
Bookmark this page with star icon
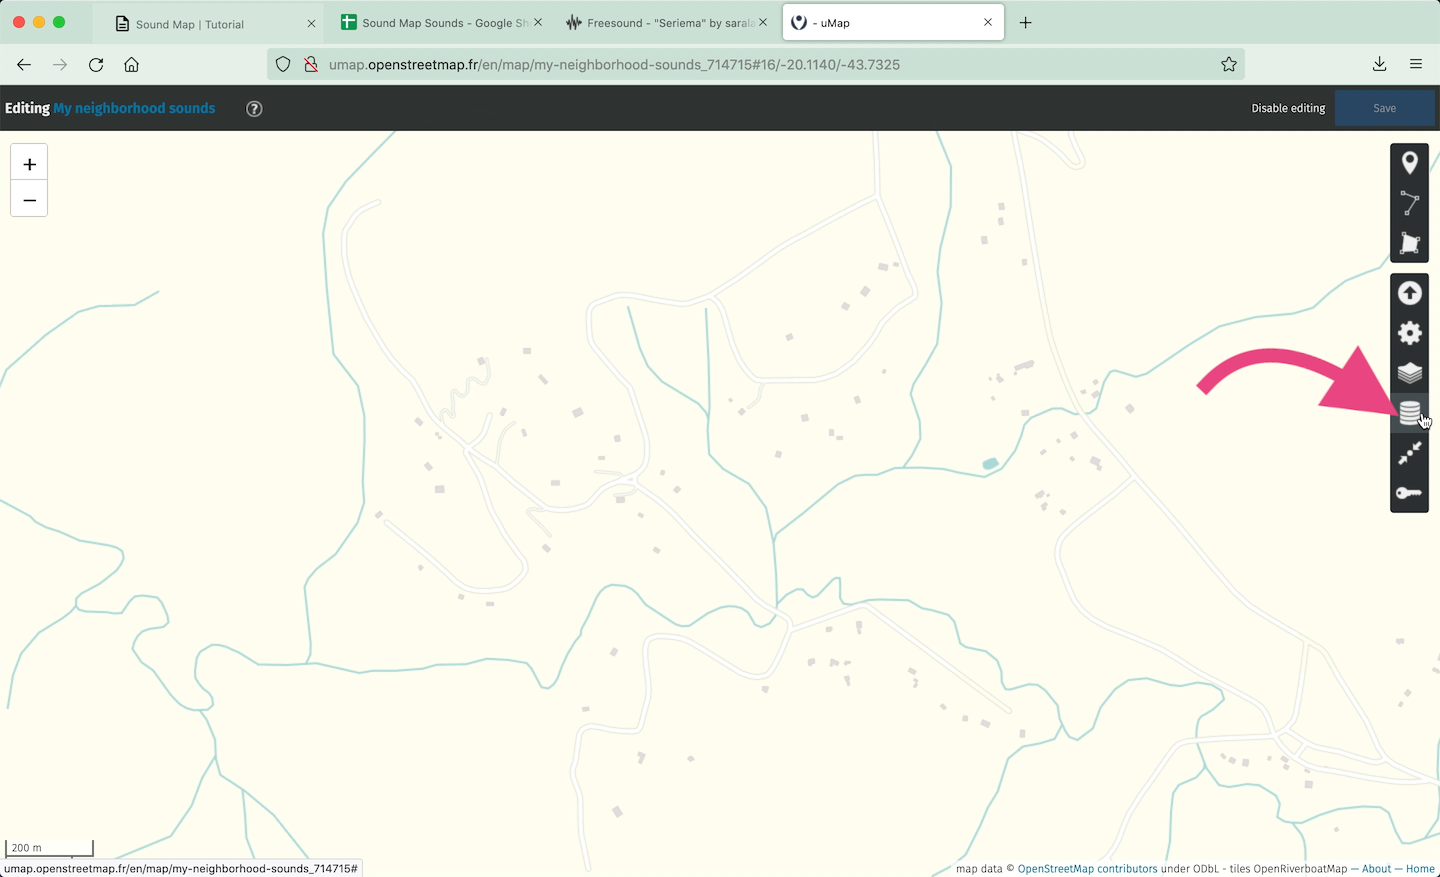1228,64
